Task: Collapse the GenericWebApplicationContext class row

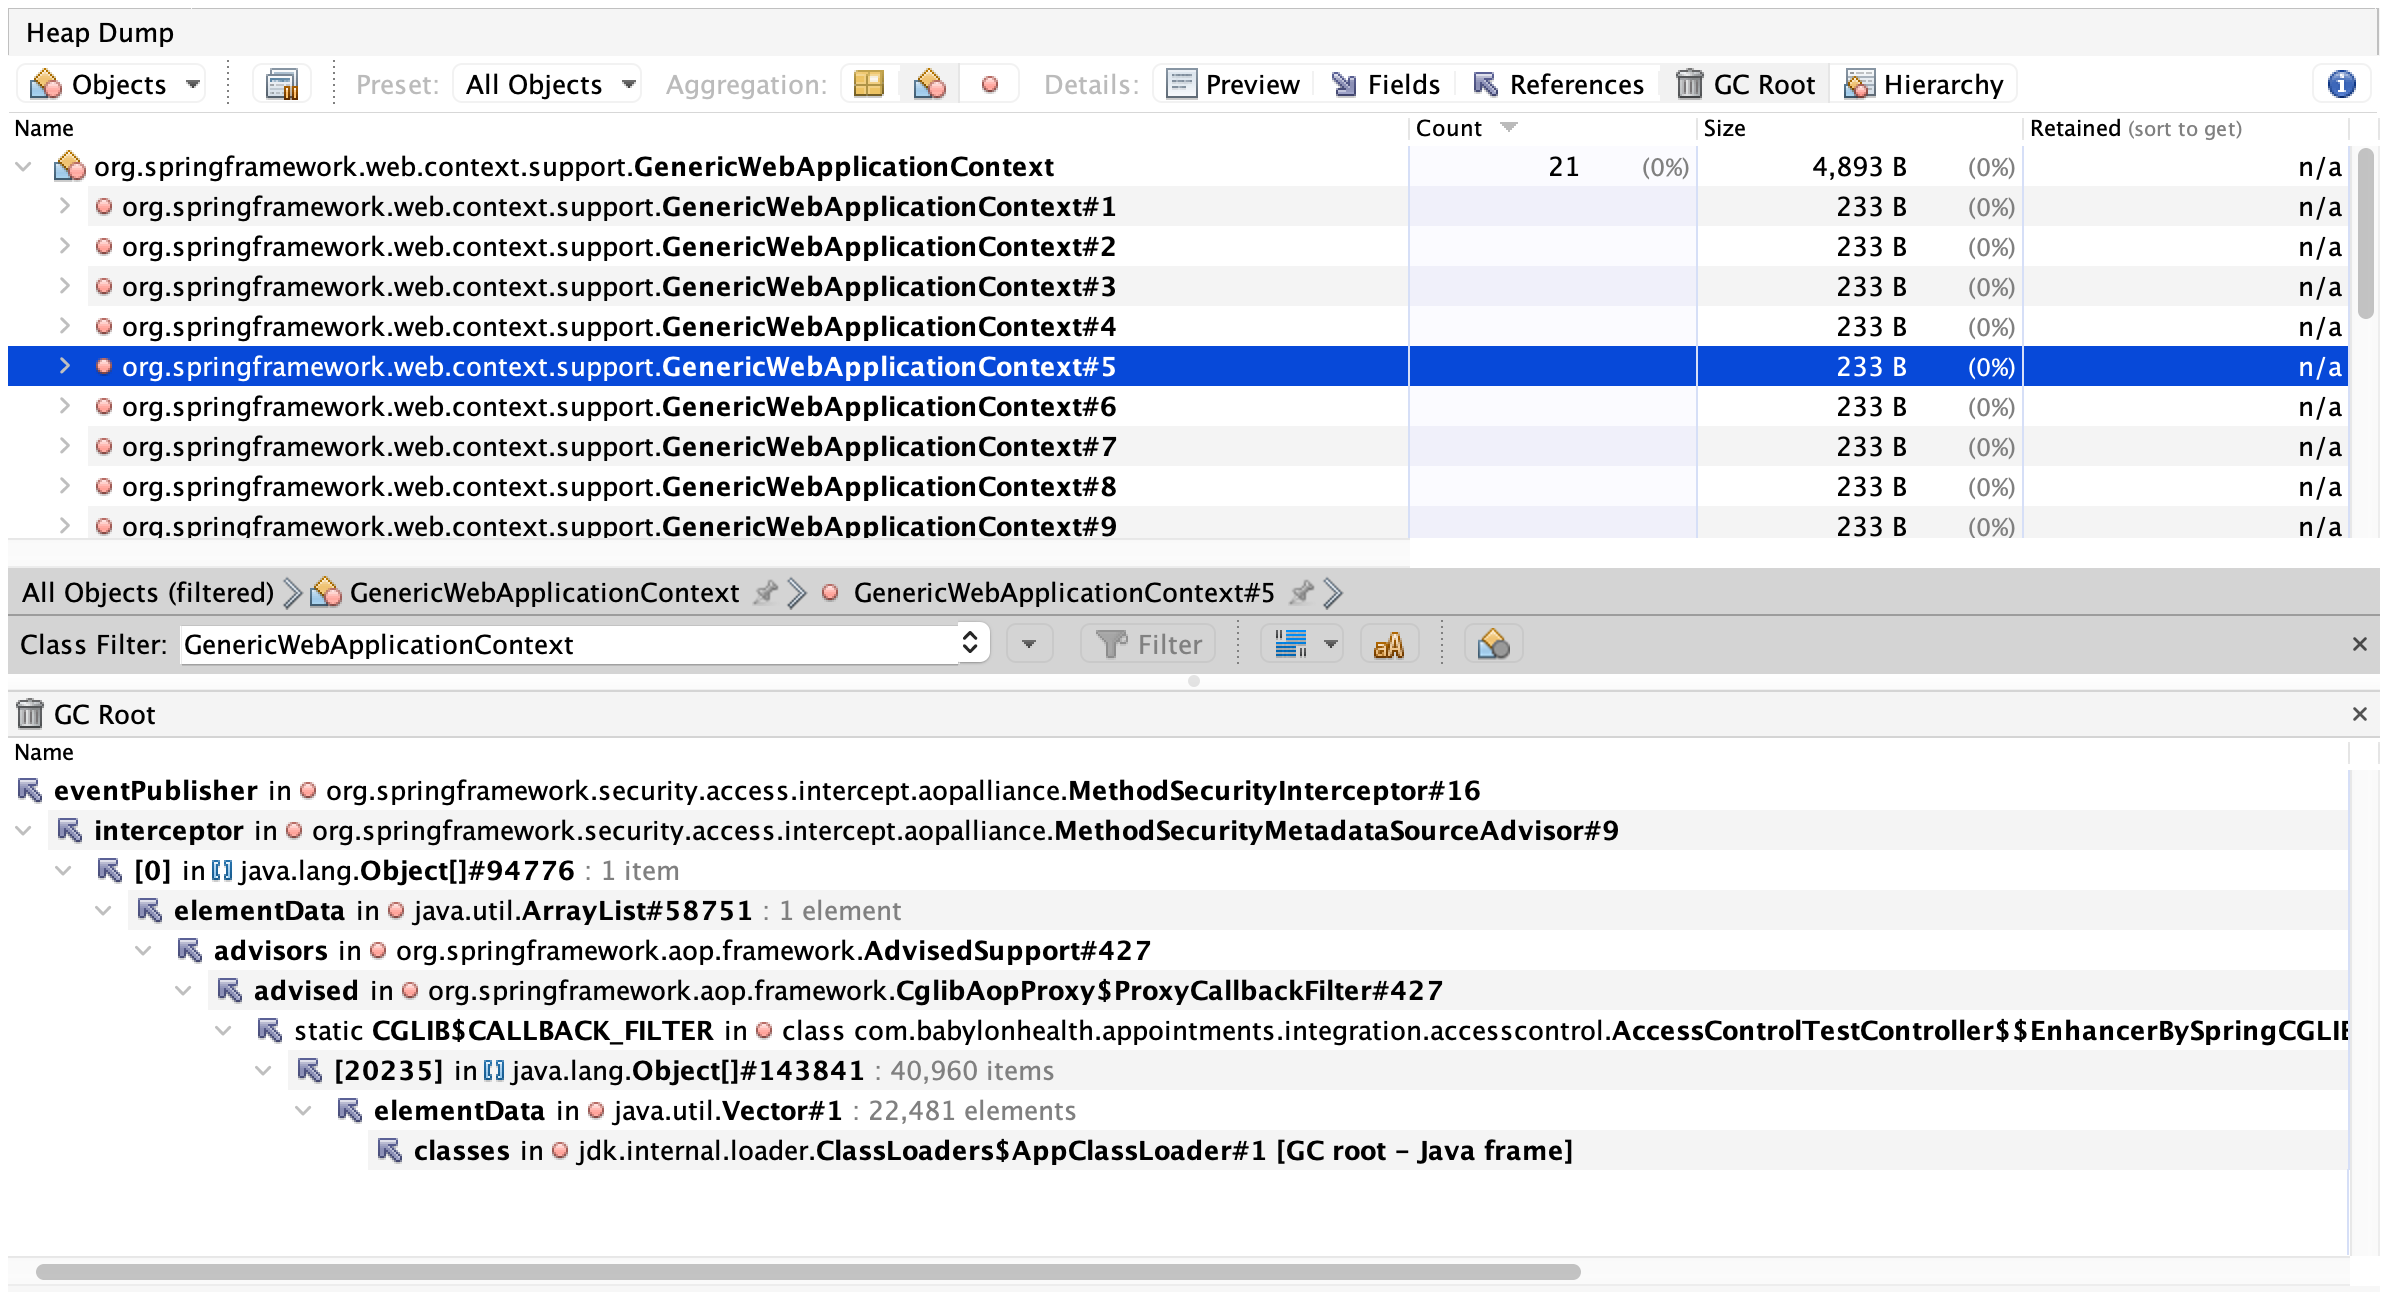Action: pyautogui.click(x=24, y=167)
